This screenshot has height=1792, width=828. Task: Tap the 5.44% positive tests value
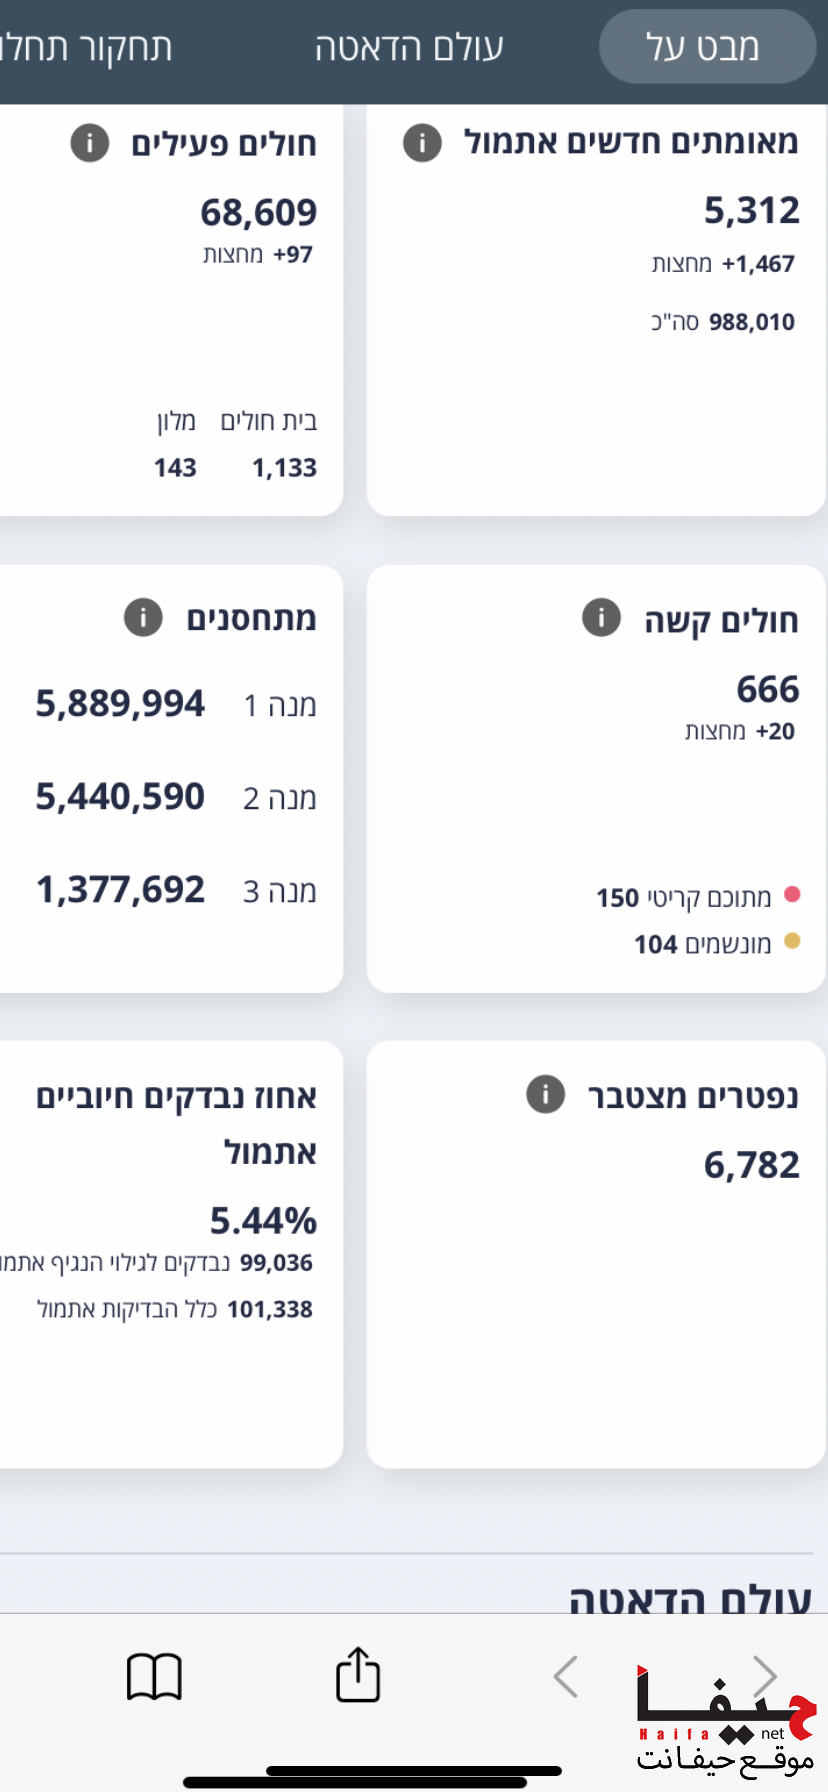point(263,1220)
